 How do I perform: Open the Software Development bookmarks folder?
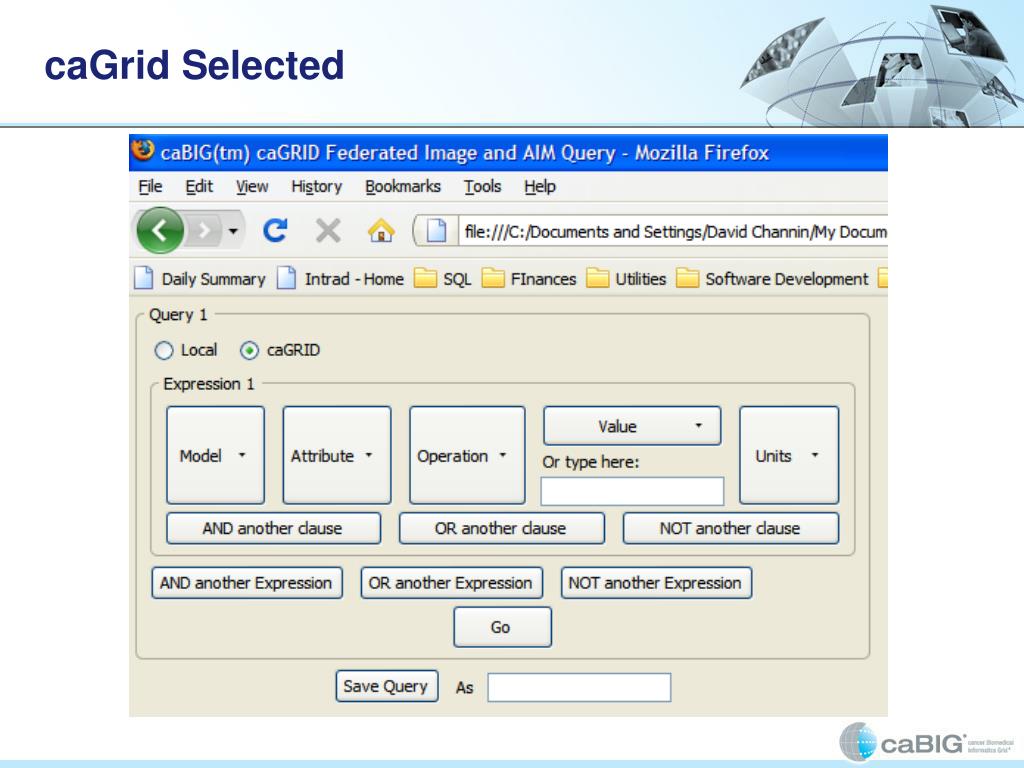tap(772, 279)
